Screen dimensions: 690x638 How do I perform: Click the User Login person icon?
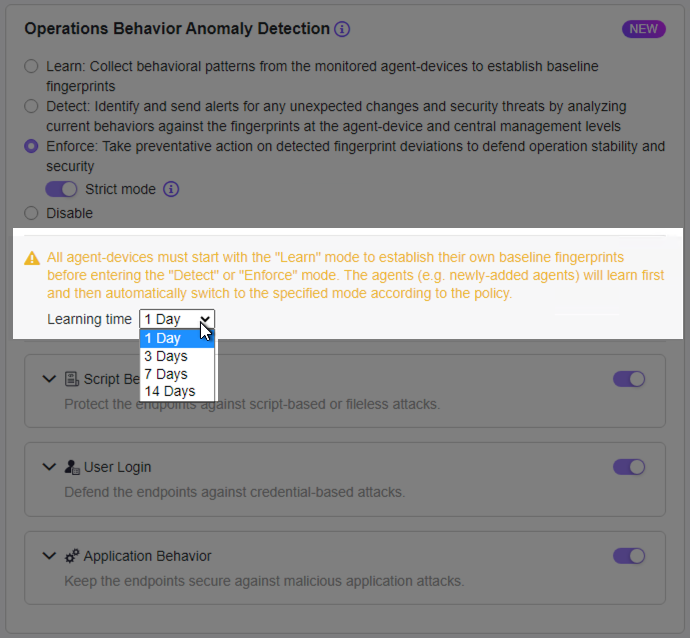click(x=72, y=467)
